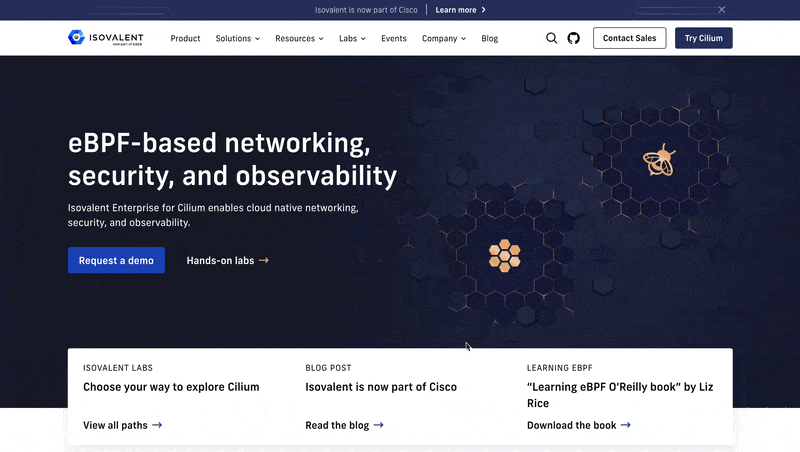Click the honeycomb graphic in hero
Screen dimensions: 800x452
point(505,256)
